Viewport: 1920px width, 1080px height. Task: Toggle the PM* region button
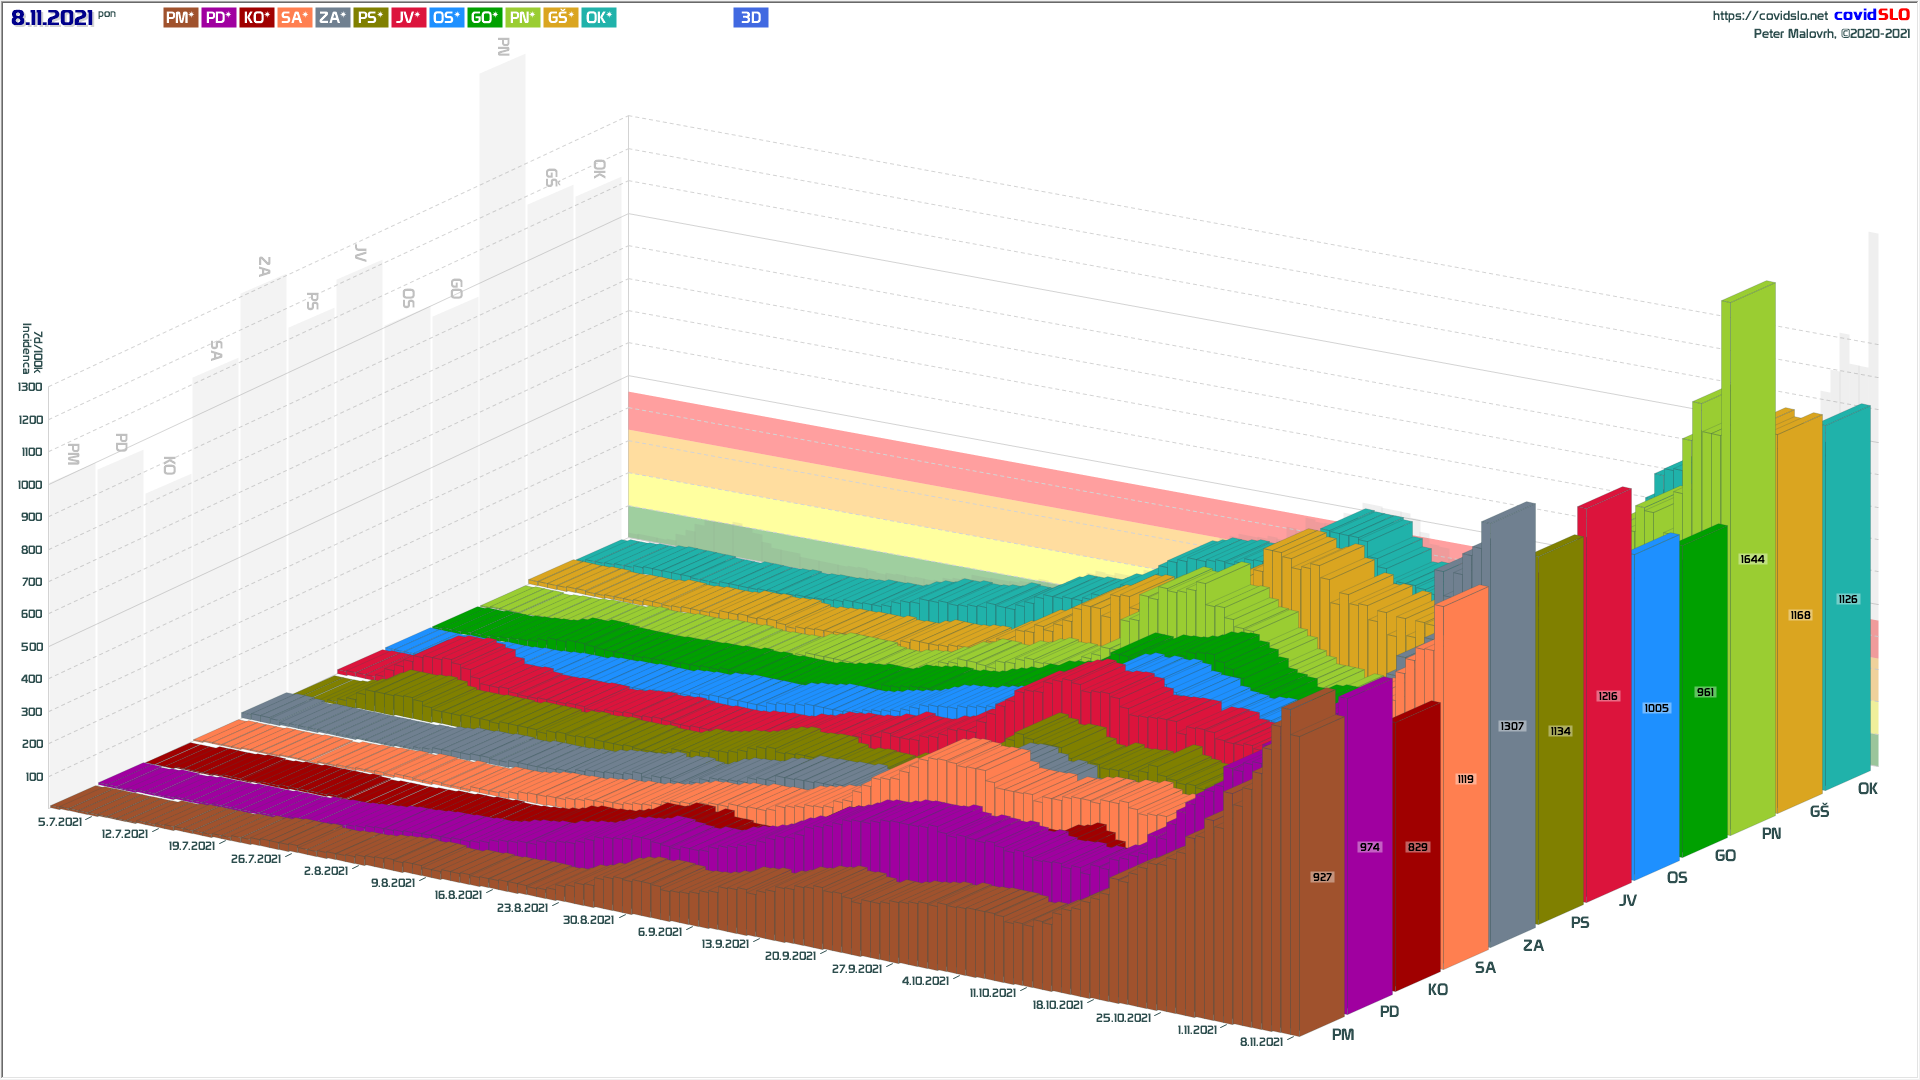coord(180,18)
